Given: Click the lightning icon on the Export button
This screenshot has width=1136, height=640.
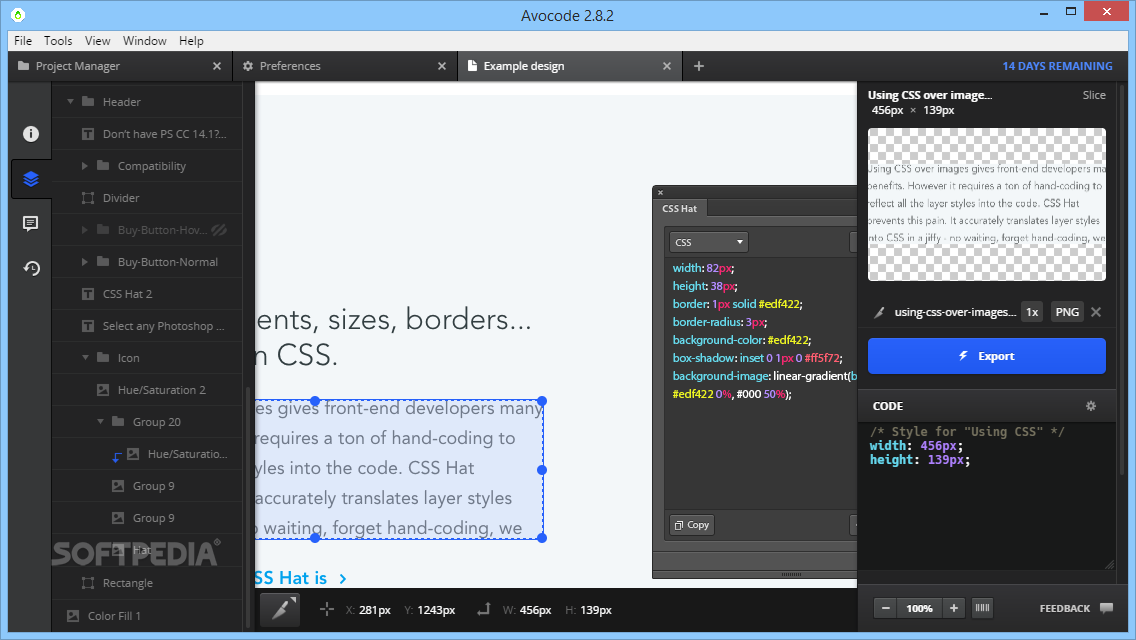Looking at the screenshot, I should coord(963,356).
